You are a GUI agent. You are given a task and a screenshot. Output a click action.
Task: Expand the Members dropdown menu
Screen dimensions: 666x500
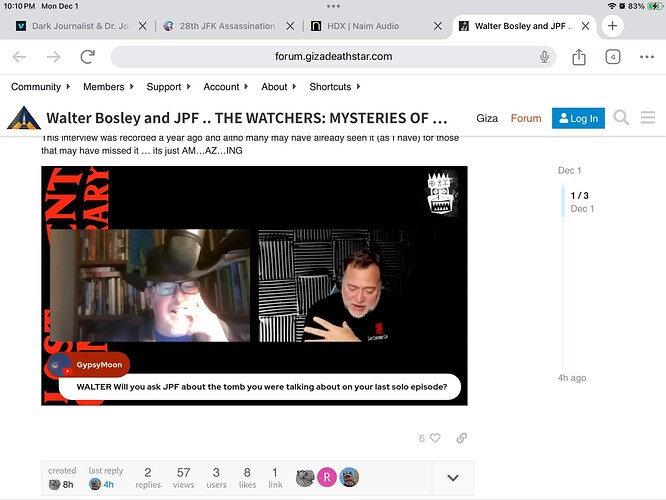[x=107, y=87]
